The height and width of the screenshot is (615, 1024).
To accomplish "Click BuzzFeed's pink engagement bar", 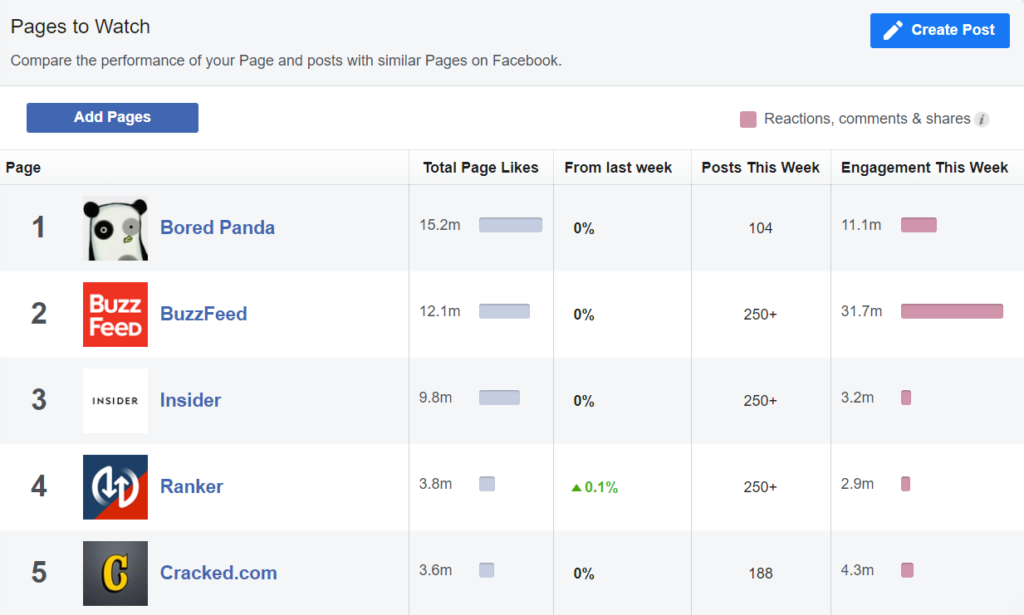I will coord(951,312).
